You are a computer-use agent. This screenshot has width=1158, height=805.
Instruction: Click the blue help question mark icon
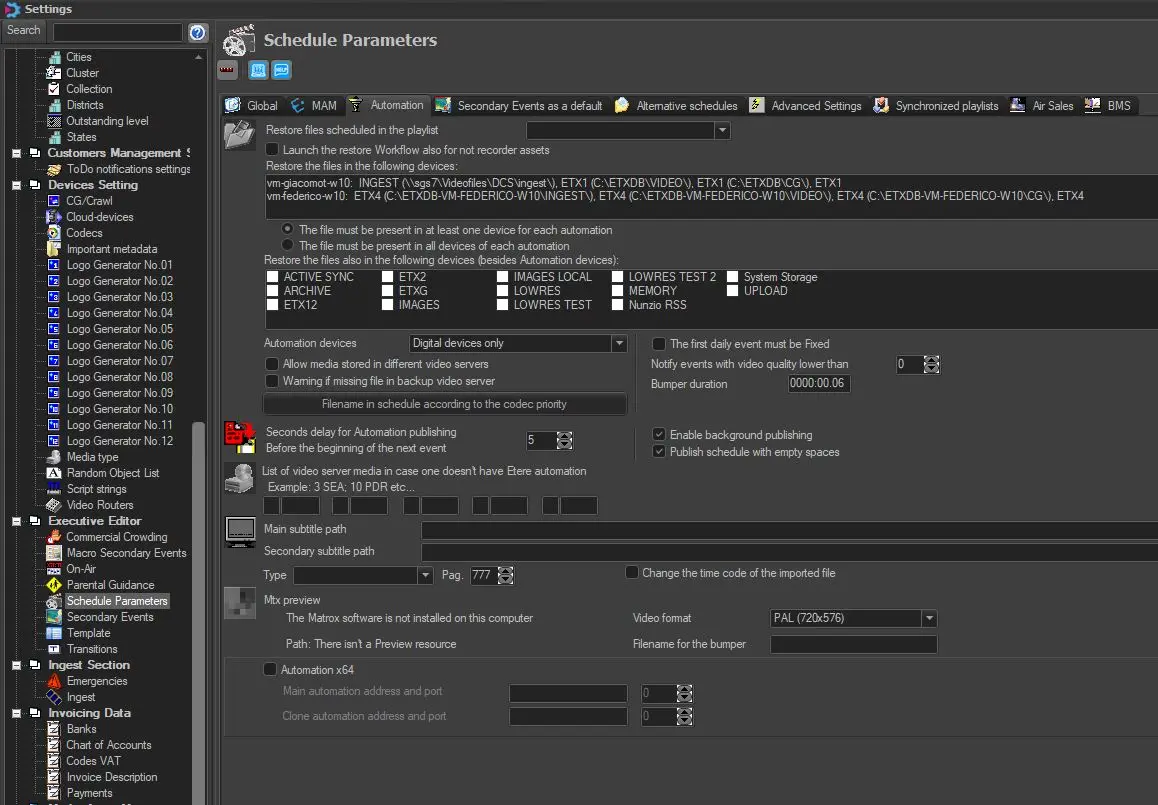coord(197,32)
